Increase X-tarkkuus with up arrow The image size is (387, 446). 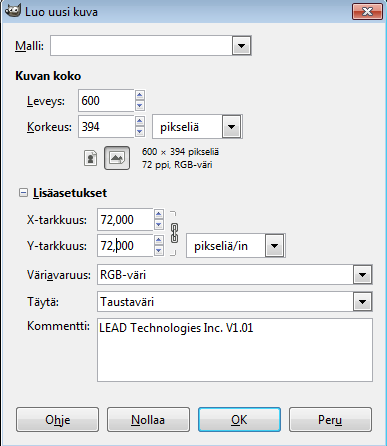[159, 214]
